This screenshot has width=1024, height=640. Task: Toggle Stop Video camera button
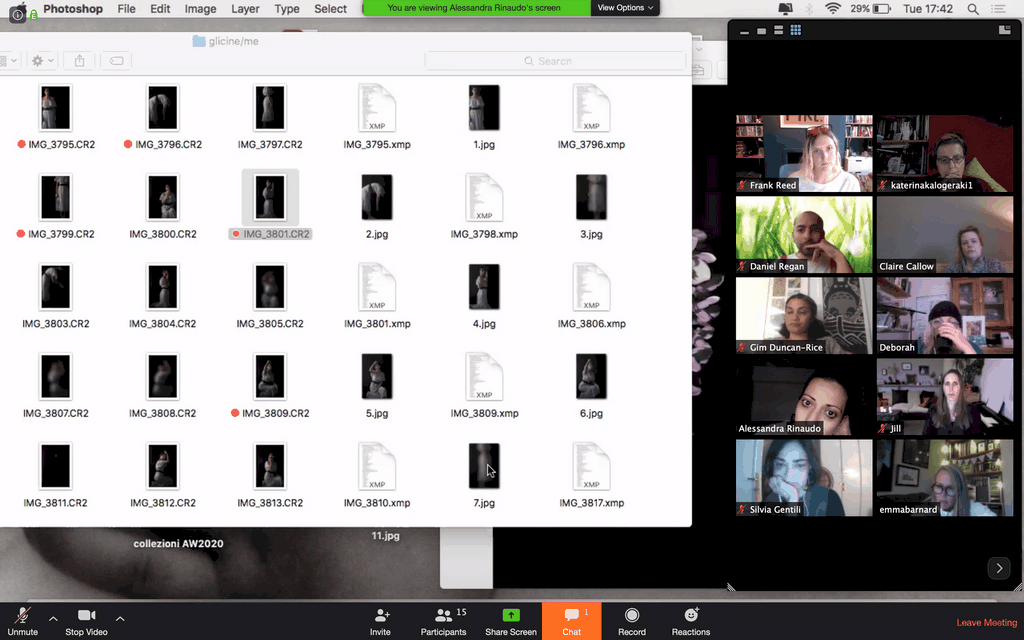(87, 617)
